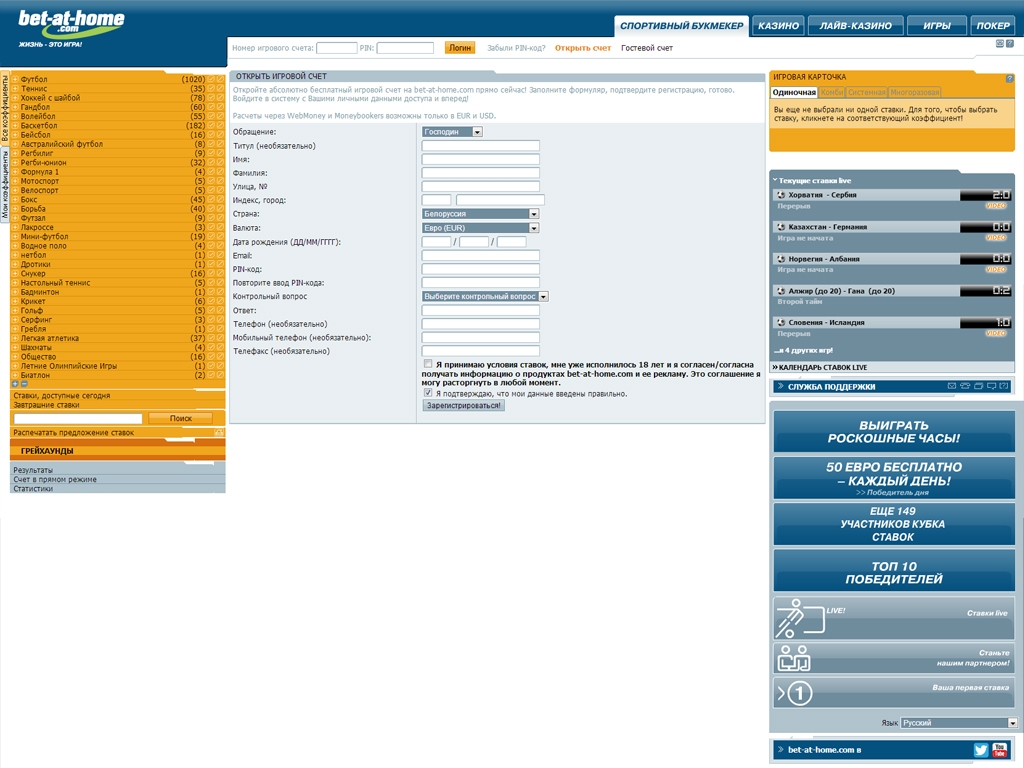Click the phone icon in Служба поддержки bar
This screenshot has width=1024, height=768.
click(965, 386)
